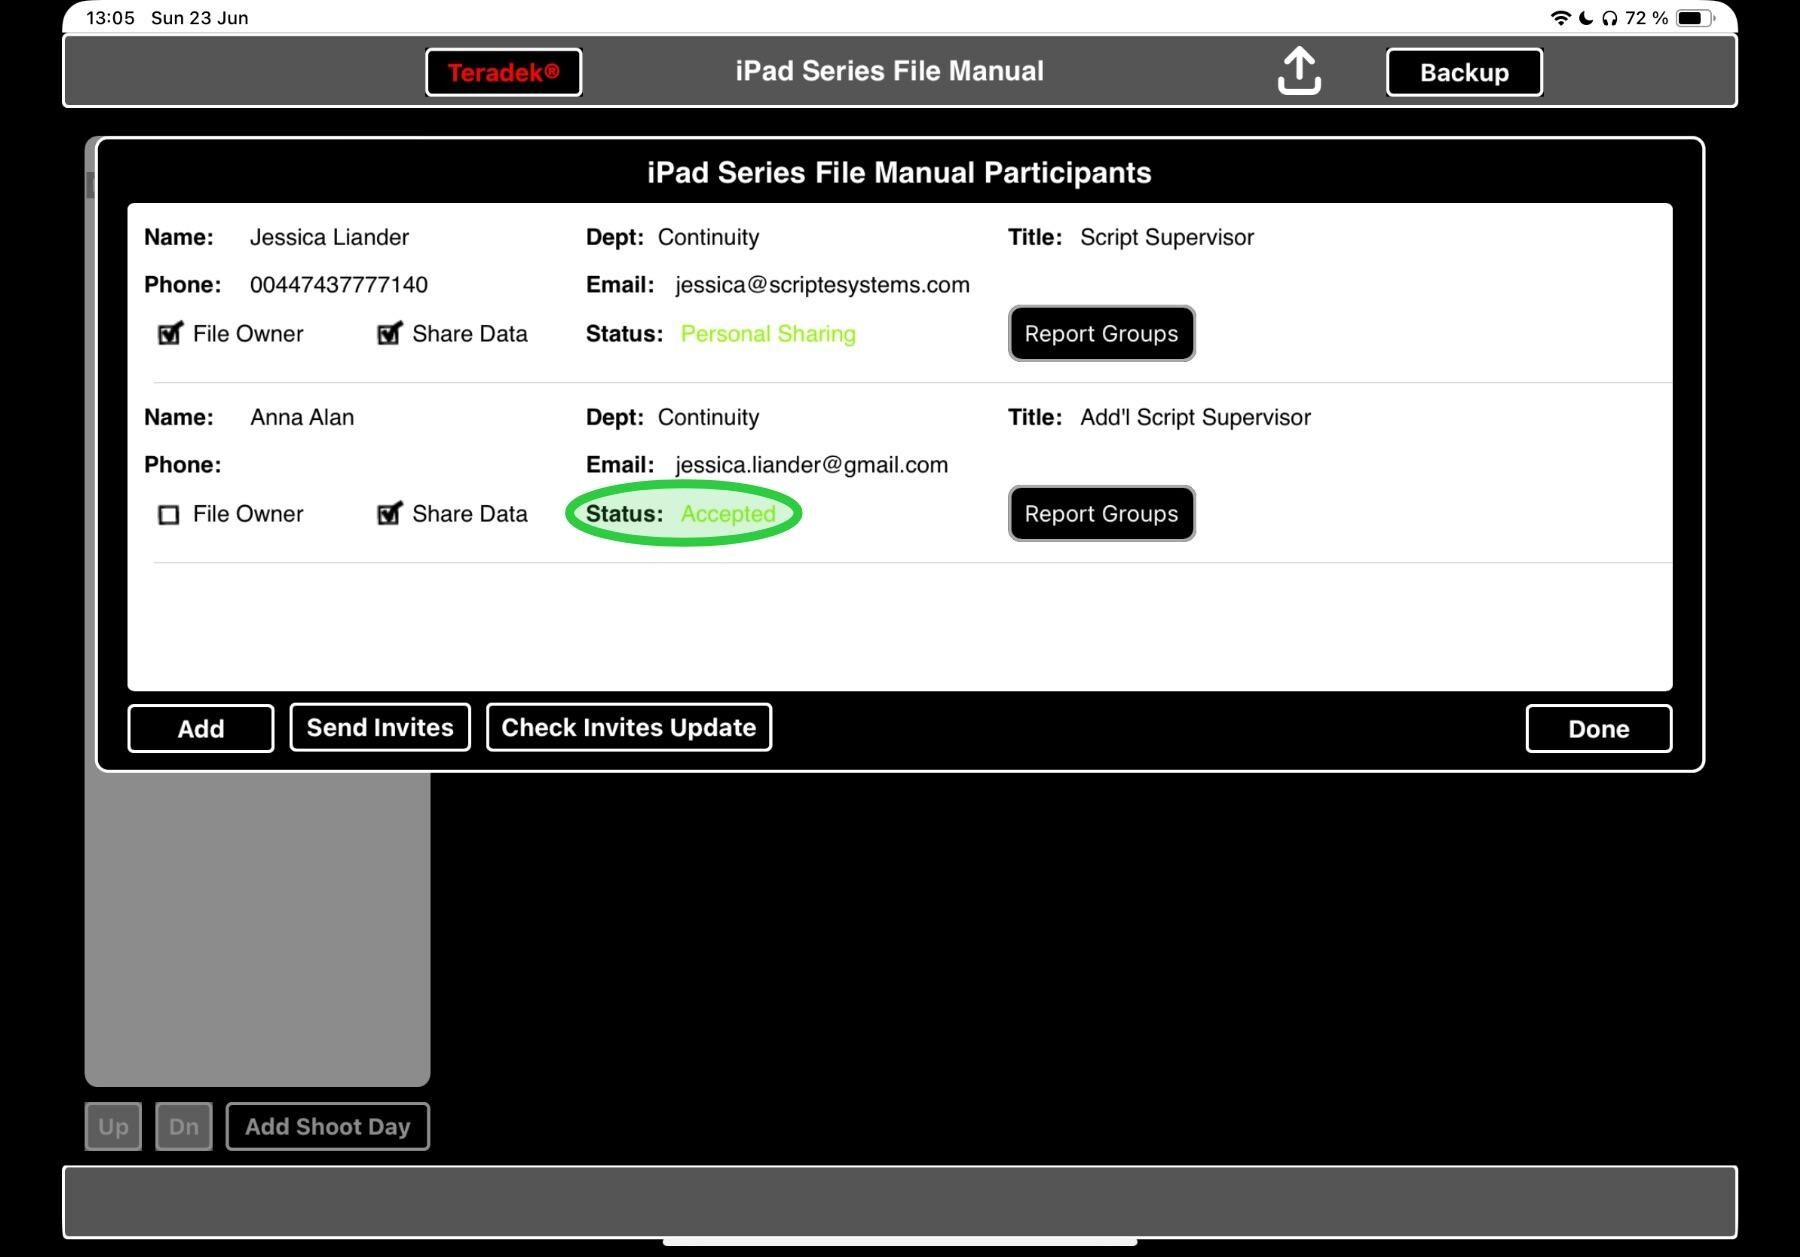Open the Teradek® button
1800x1257 pixels.
click(x=504, y=72)
